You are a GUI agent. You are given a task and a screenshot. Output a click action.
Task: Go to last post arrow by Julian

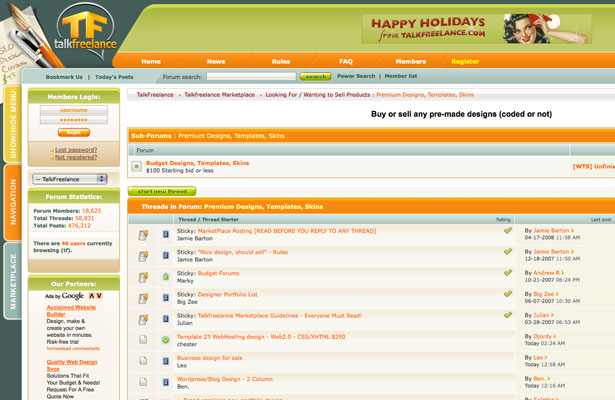(x=552, y=315)
